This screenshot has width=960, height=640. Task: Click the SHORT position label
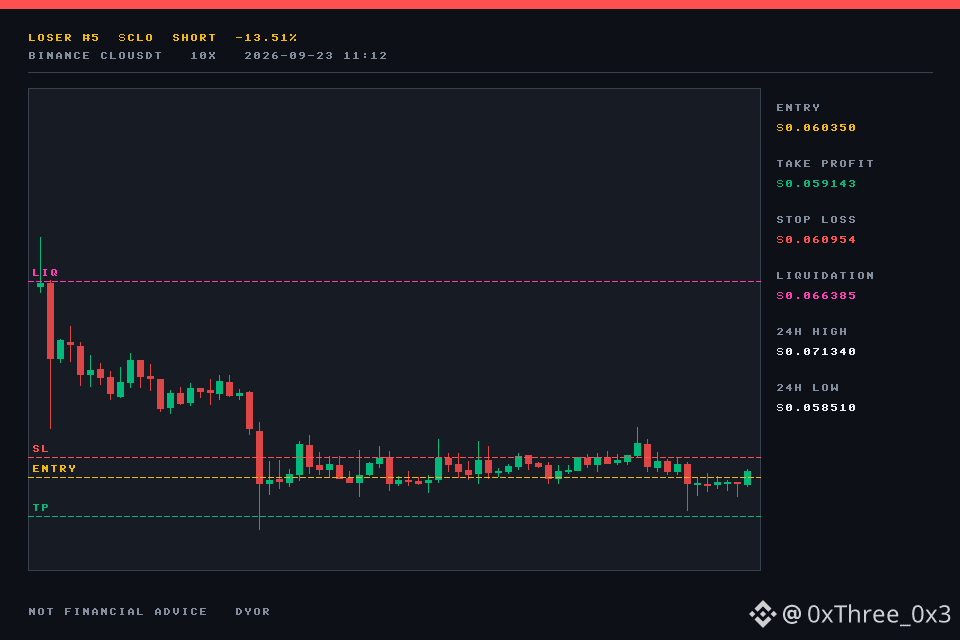tap(194, 37)
